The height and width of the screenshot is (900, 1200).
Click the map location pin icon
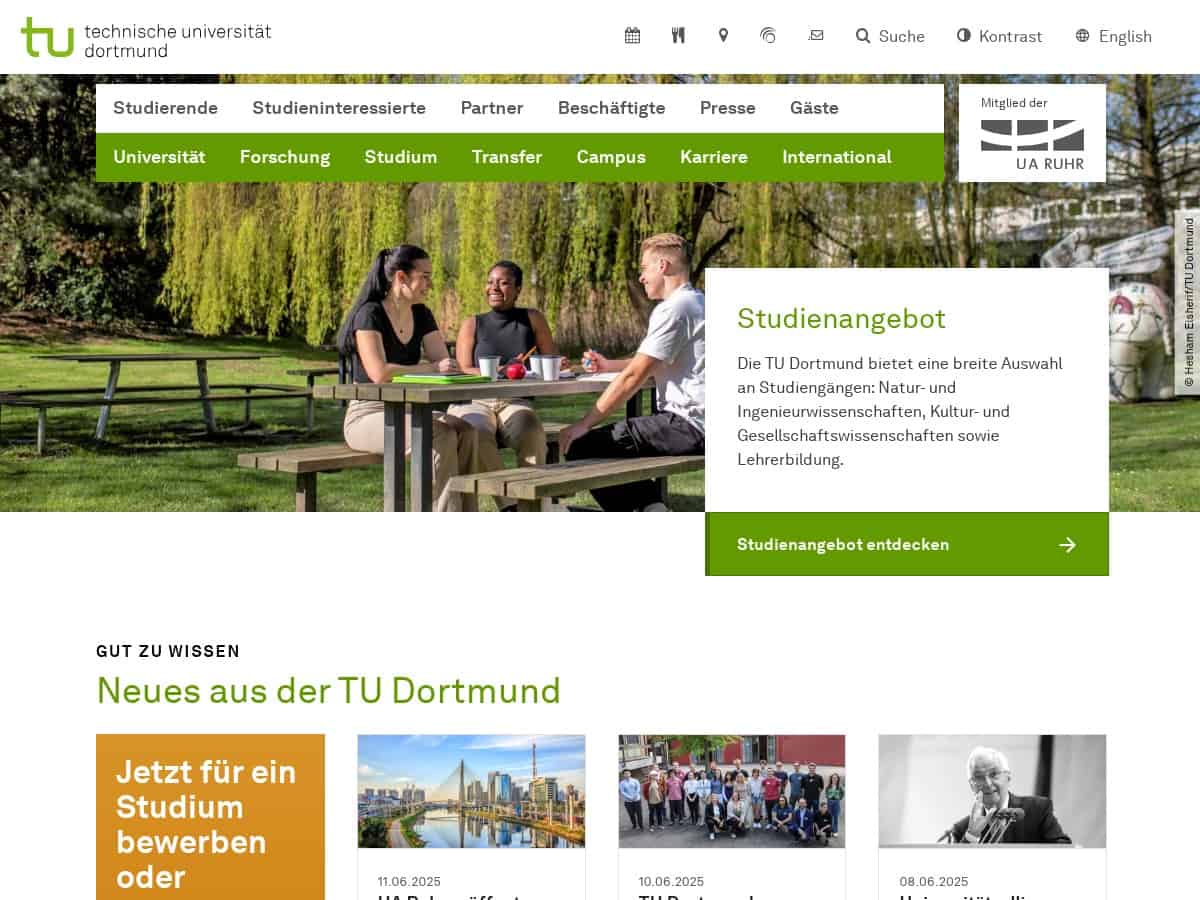coord(723,36)
